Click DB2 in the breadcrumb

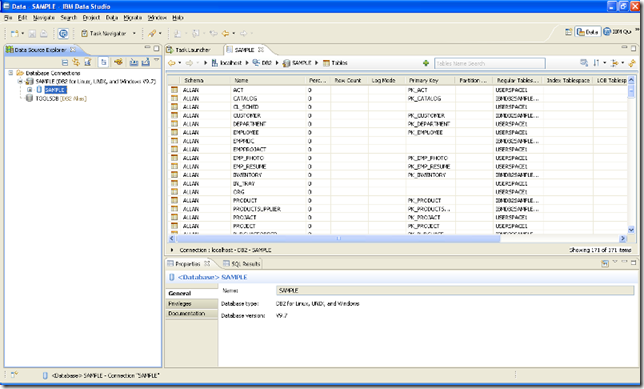pyautogui.click(x=262, y=63)
